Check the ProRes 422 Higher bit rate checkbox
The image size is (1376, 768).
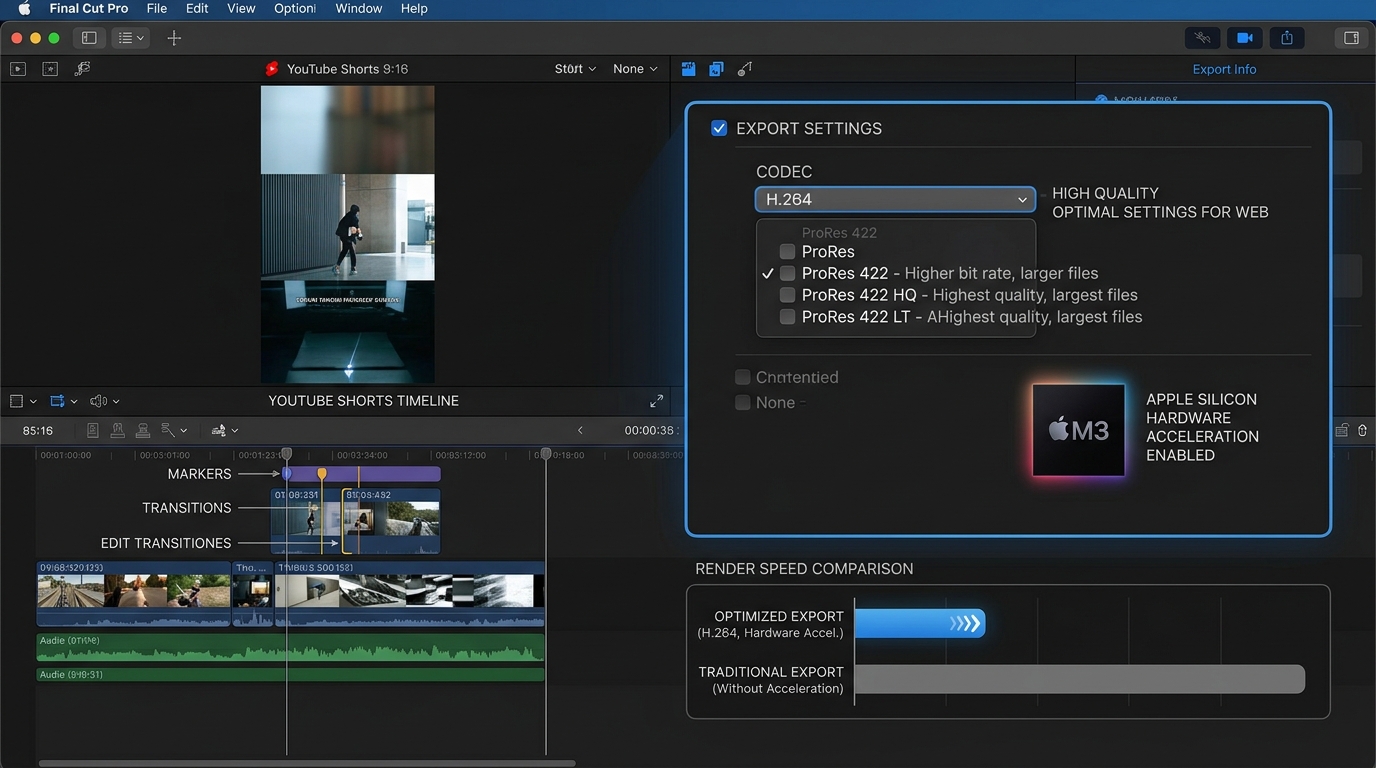787,273
